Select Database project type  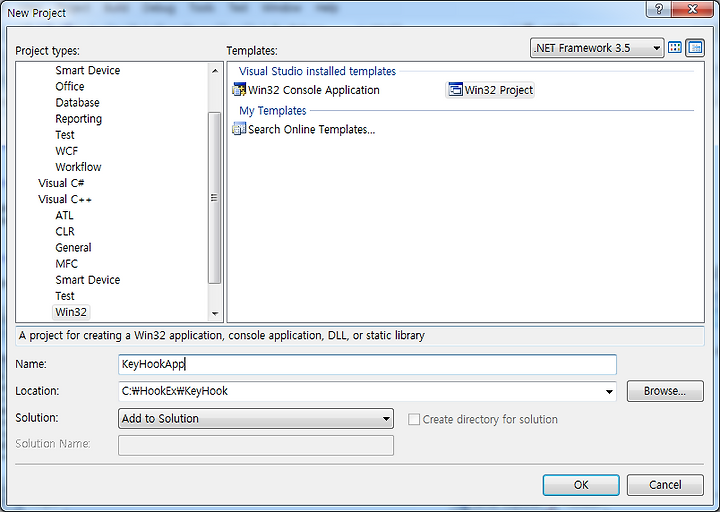coord(77,102)
